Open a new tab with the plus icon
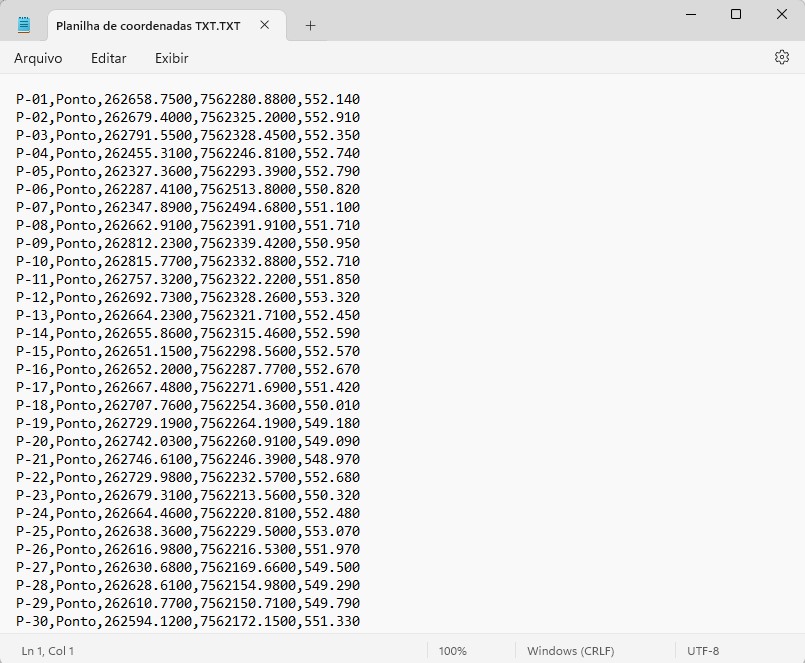This screenshot has width=805, height=663. click(x=310, y=25)
